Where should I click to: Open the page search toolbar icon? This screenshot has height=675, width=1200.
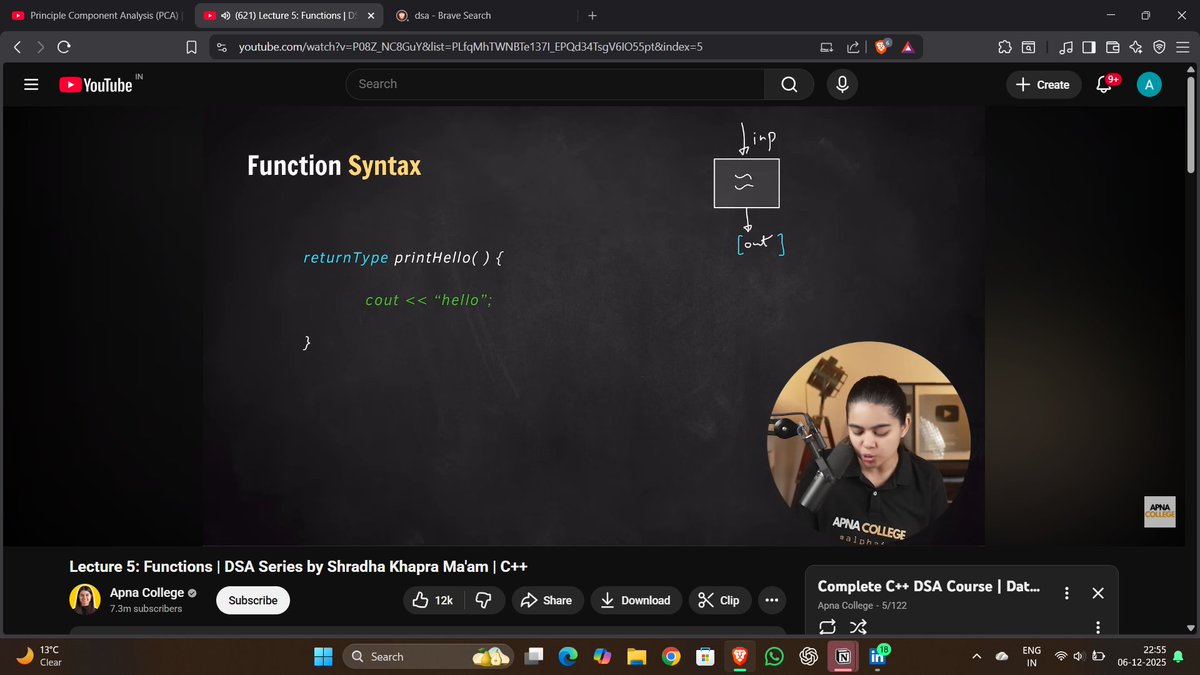(x=1029, y=46)
